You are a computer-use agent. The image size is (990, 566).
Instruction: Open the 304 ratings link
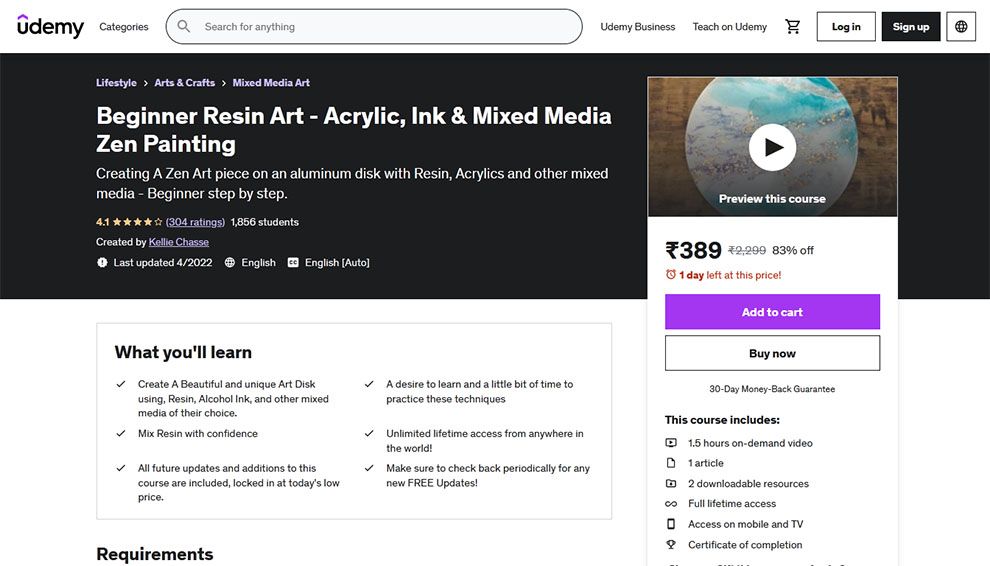[195, 222]
